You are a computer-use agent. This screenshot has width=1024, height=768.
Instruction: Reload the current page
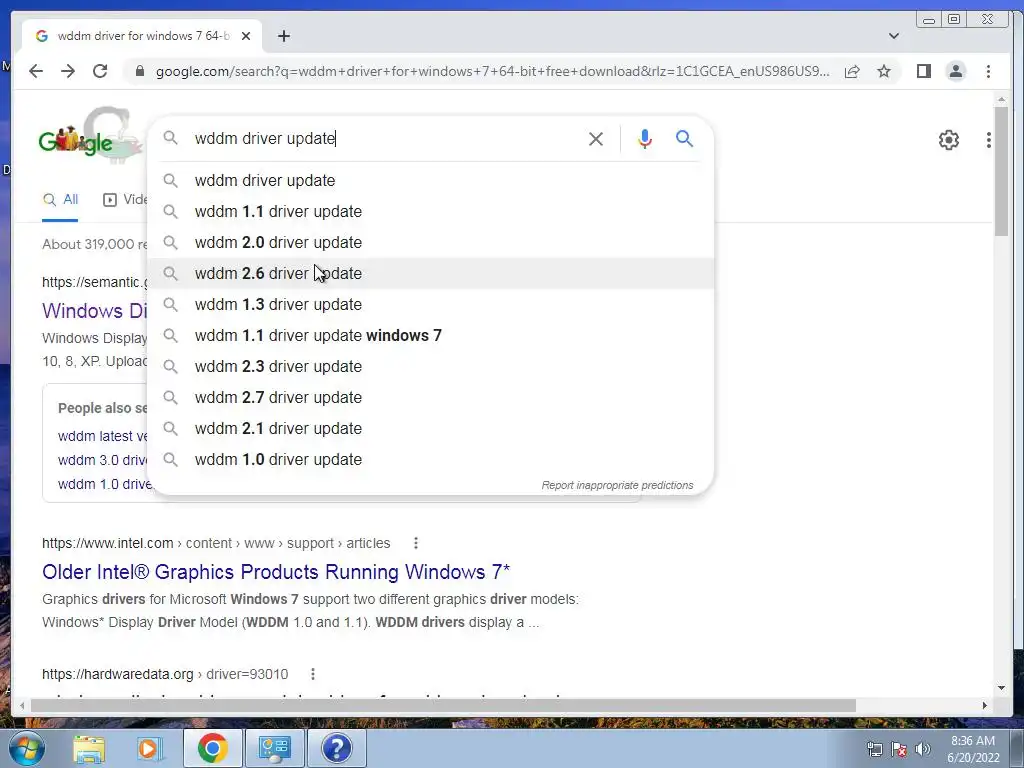point(100,71)
